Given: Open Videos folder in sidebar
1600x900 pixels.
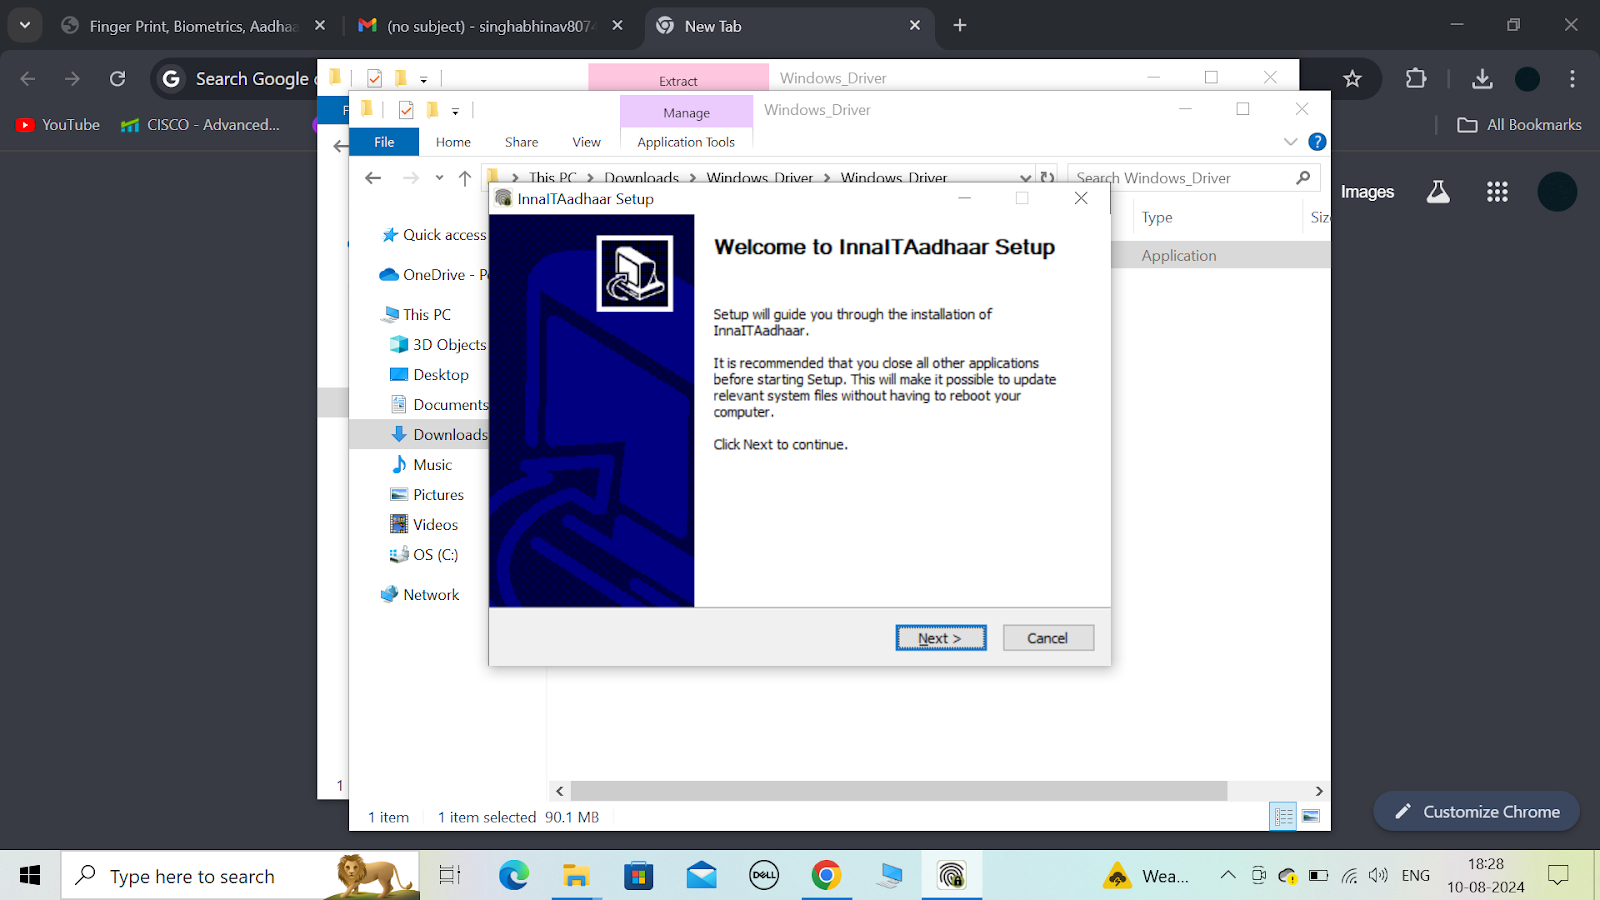Looking at the screenshot, I should coord(424,525).
